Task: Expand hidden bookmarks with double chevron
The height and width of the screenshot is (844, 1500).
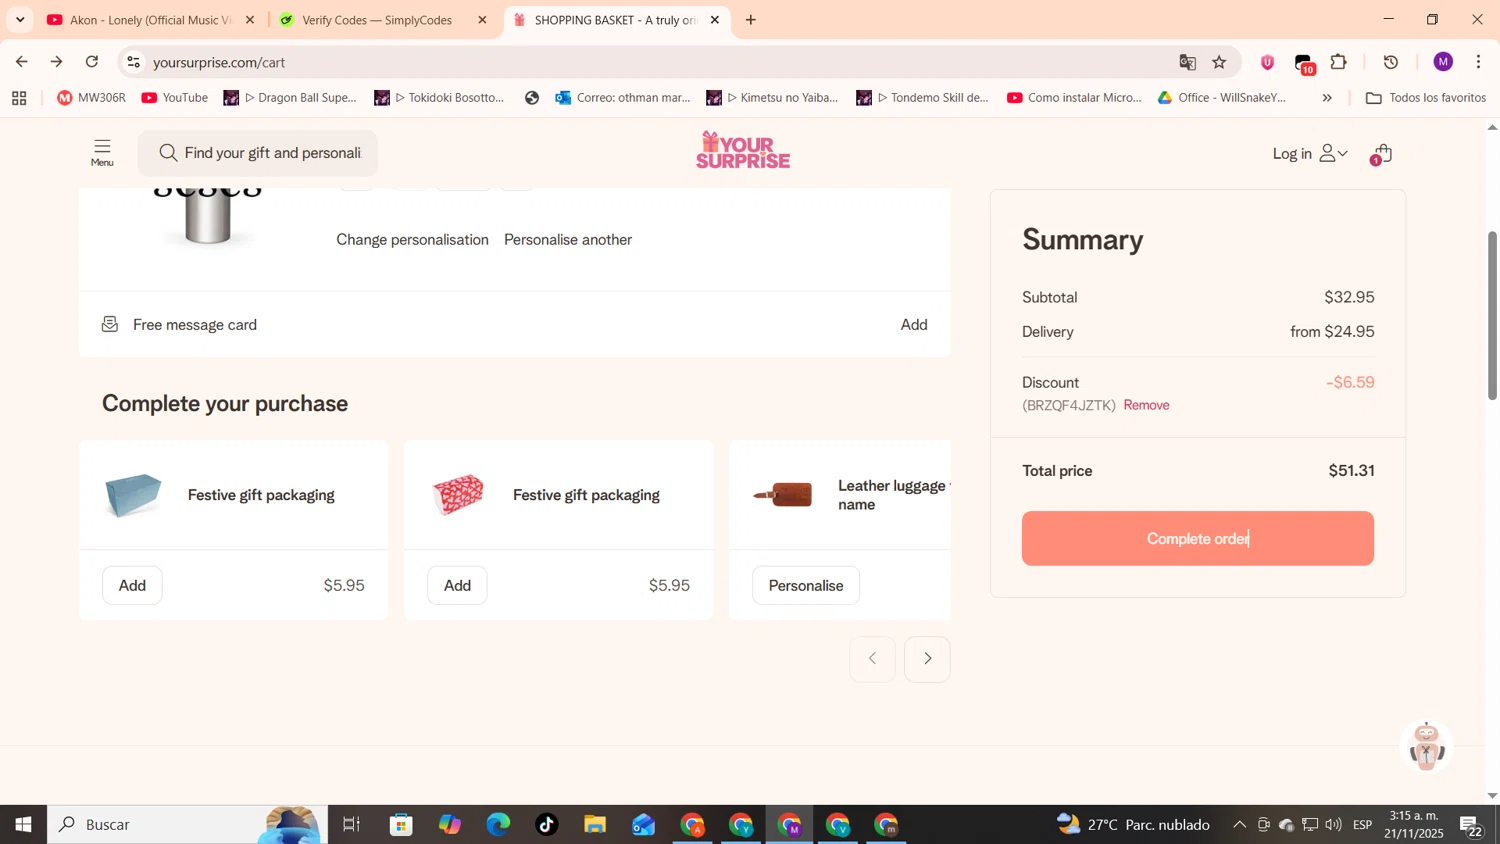Action: 1327,98
